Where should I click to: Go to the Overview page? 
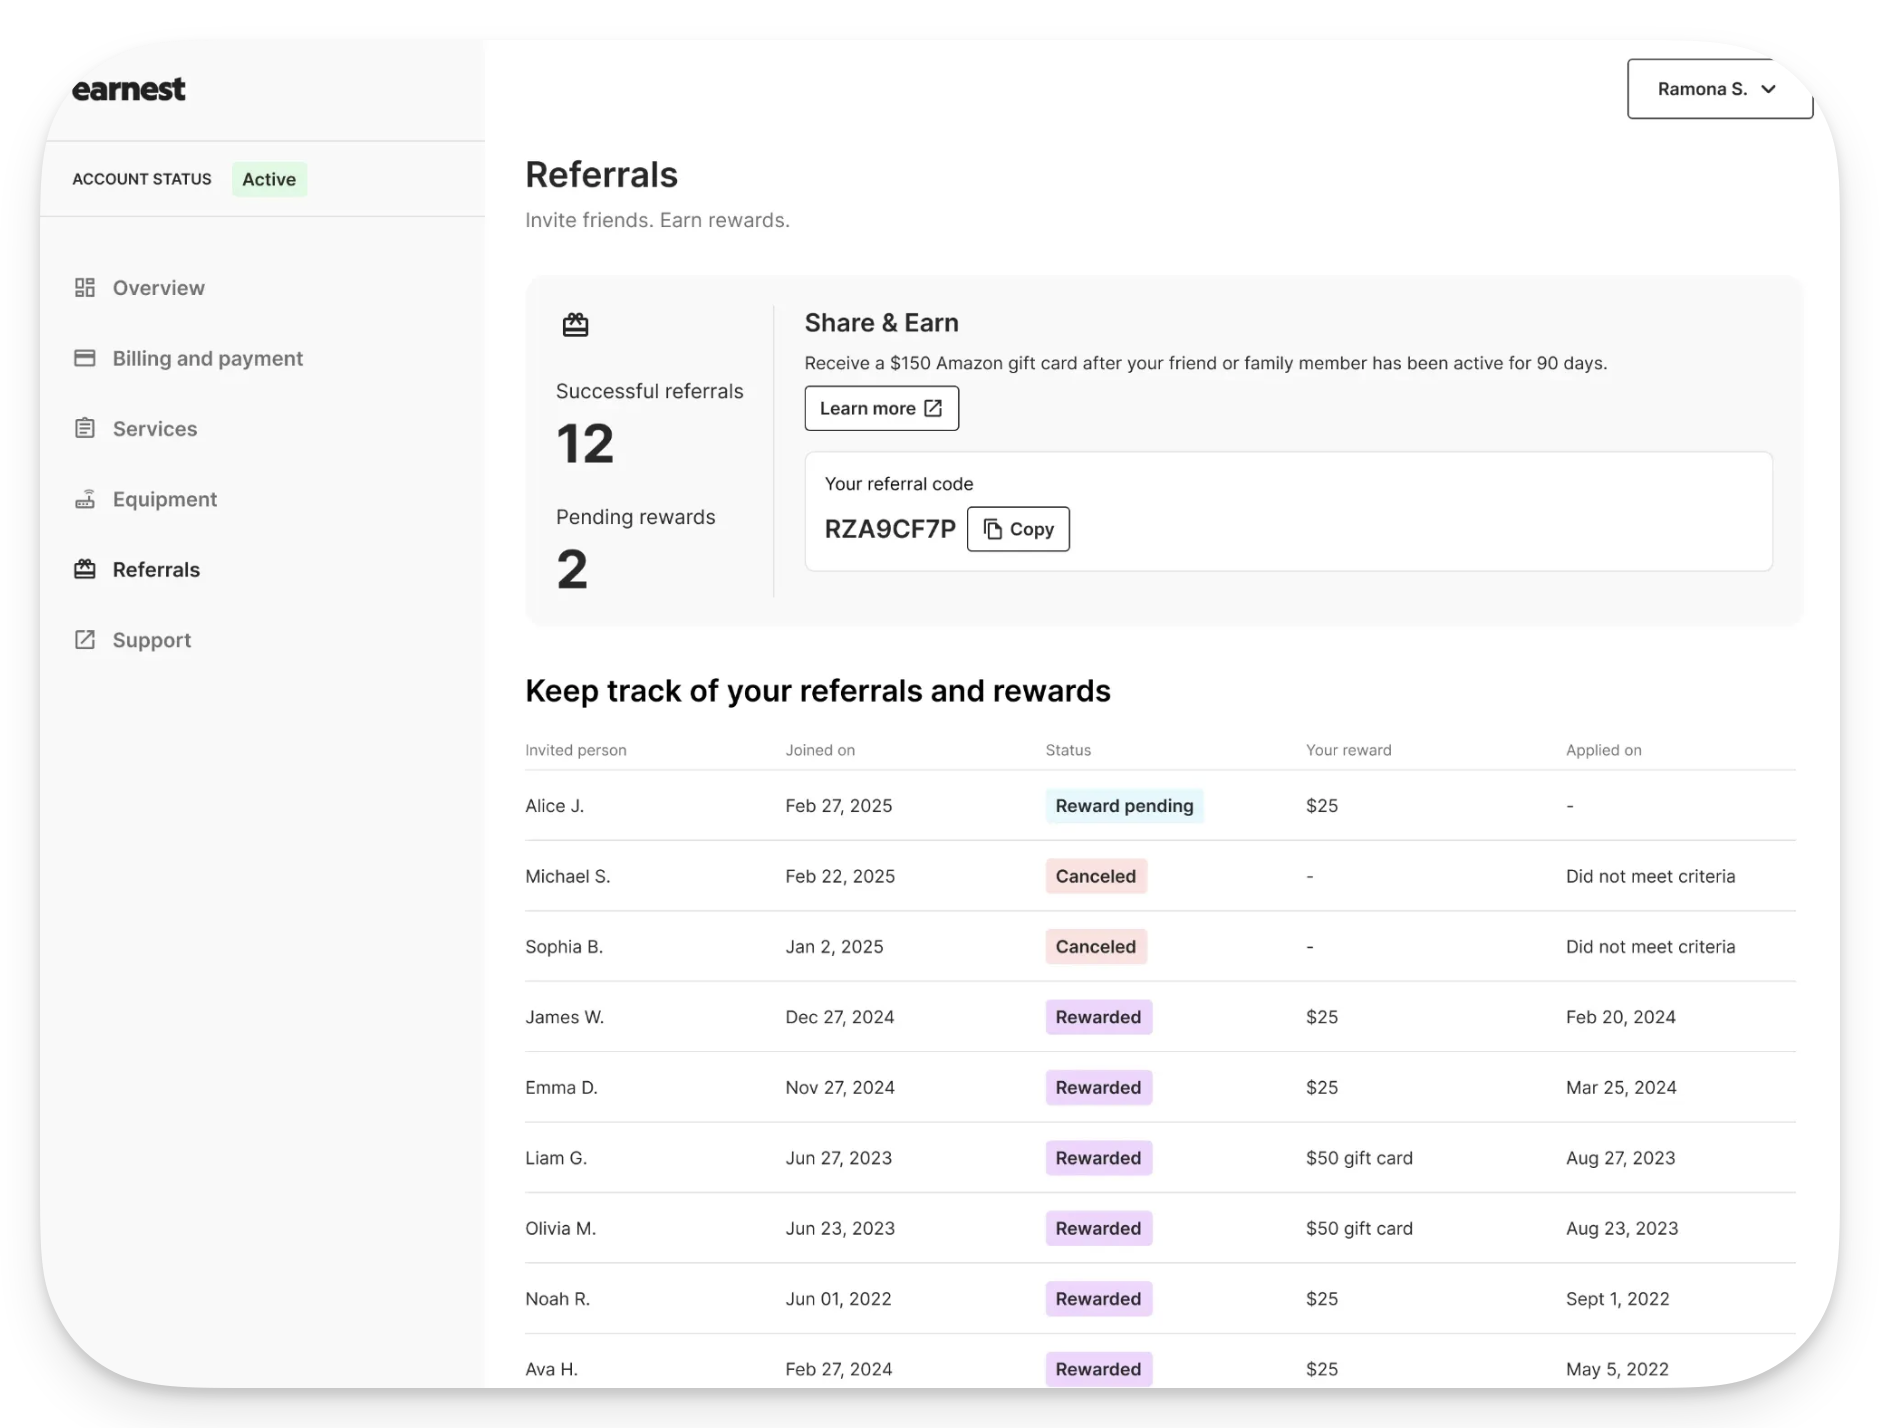[158, 288]
